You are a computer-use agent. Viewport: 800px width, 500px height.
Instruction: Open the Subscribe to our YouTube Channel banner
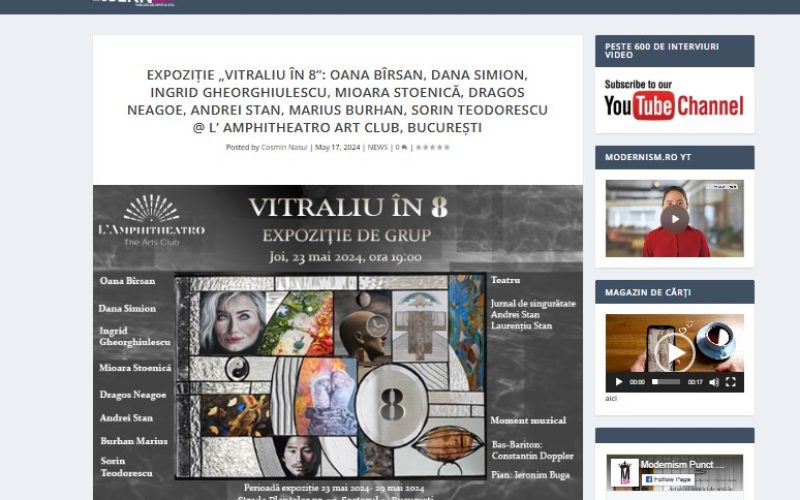coord(674,100)
